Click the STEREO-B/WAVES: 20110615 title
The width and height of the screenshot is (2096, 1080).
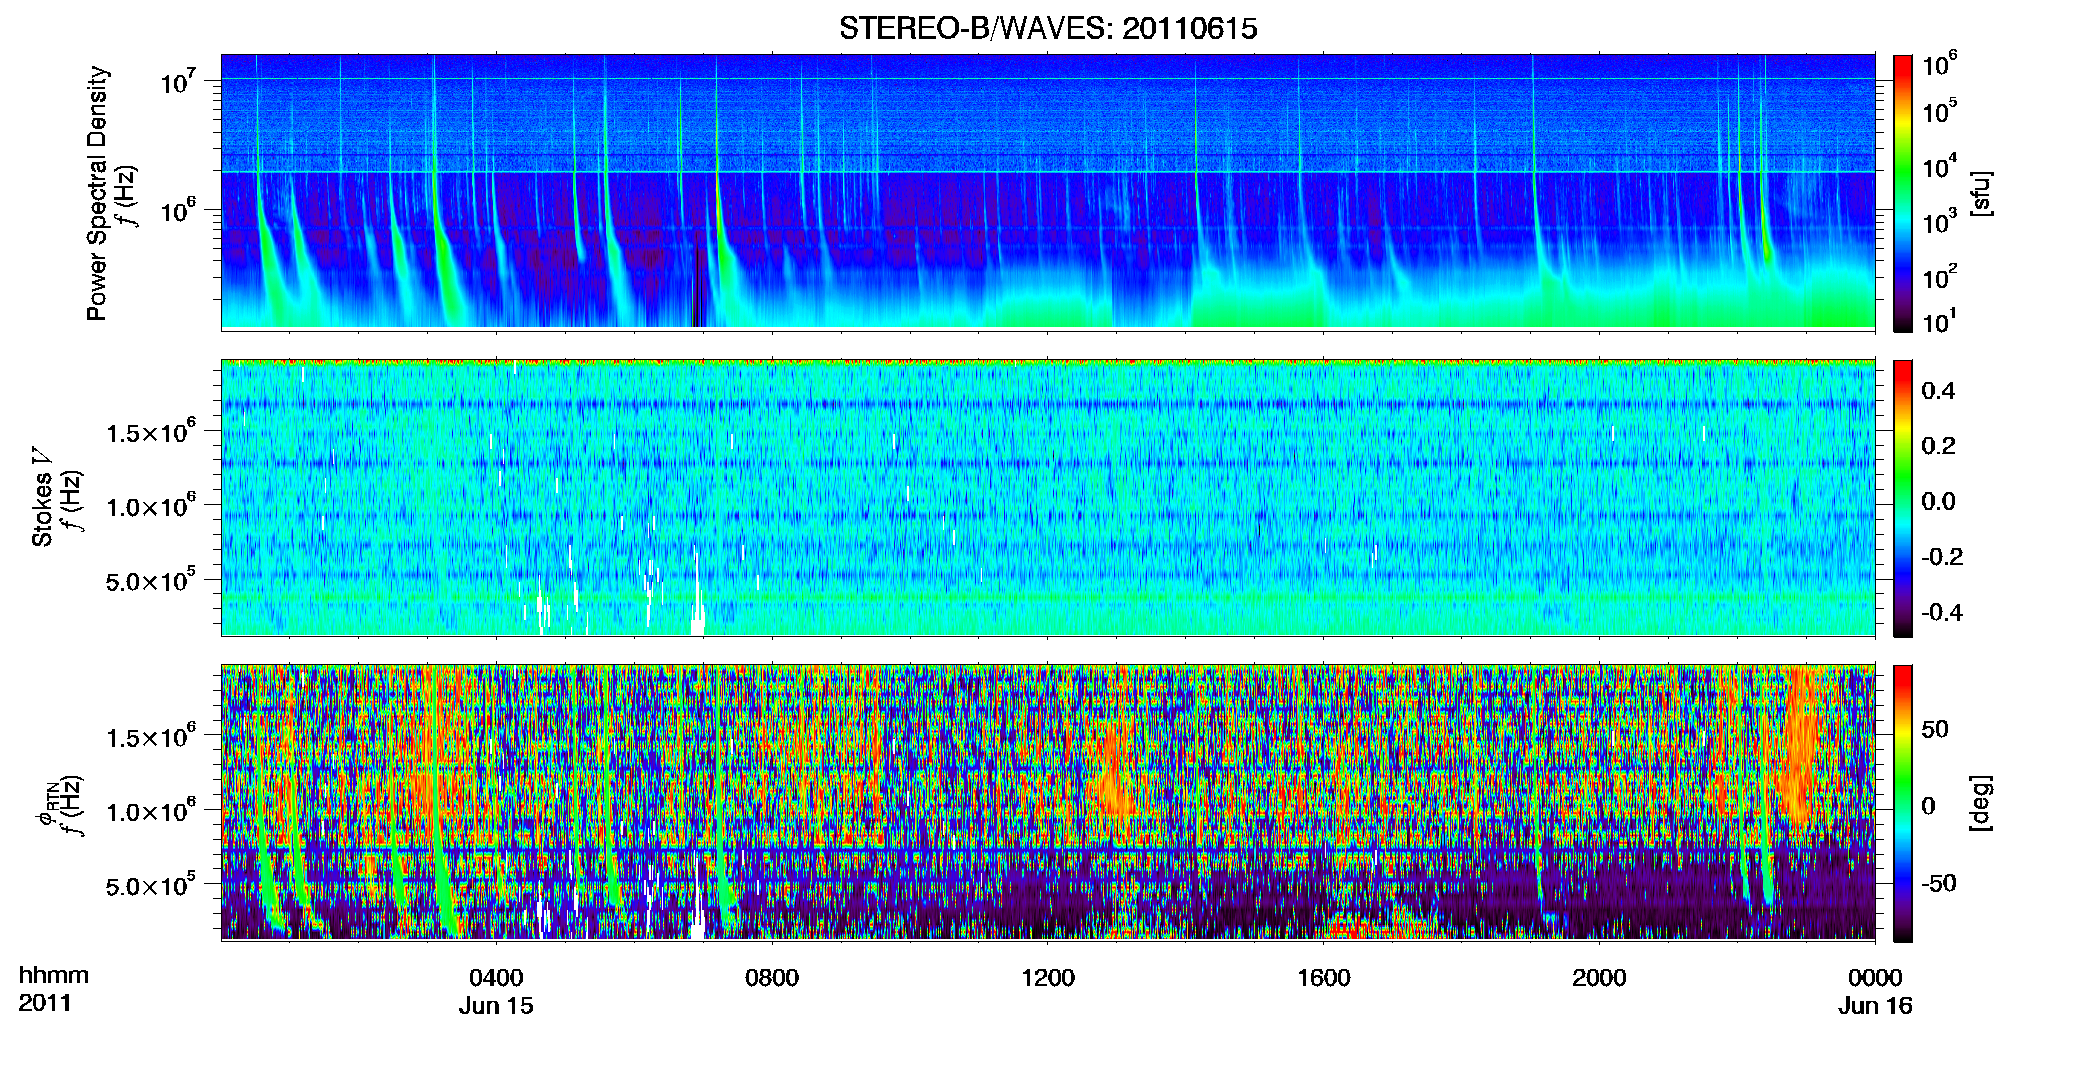point(1048,28)
